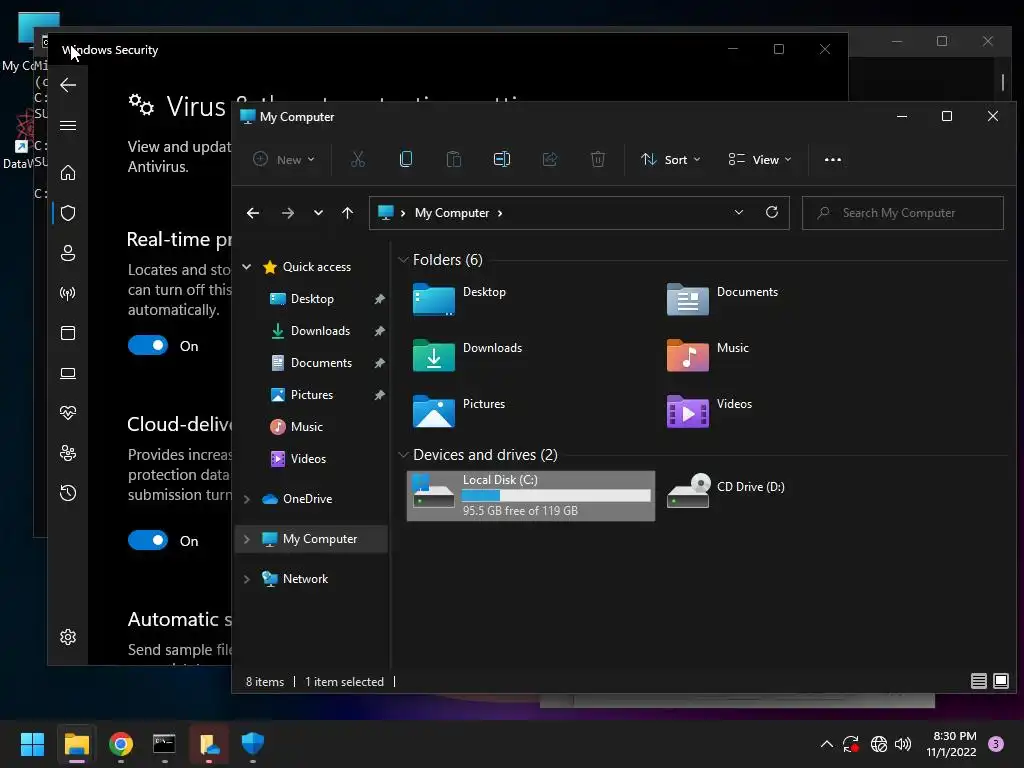
Task: Go forward in File Explorer navigation
Action: pyautogui.click(x=287, y=213)
